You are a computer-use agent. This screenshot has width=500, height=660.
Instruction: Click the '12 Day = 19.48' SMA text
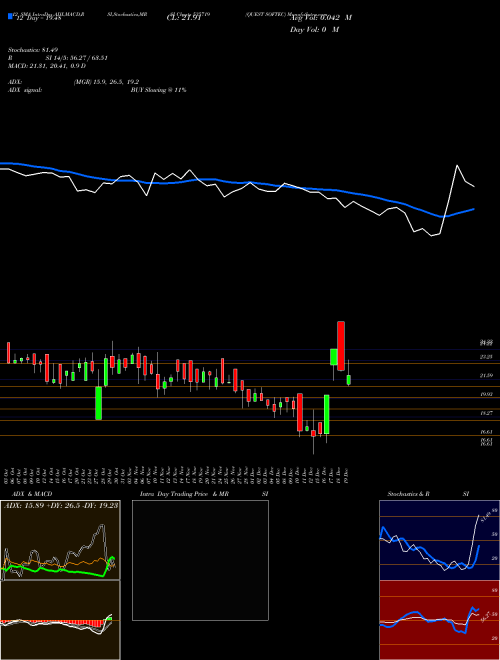pos(37,18)
